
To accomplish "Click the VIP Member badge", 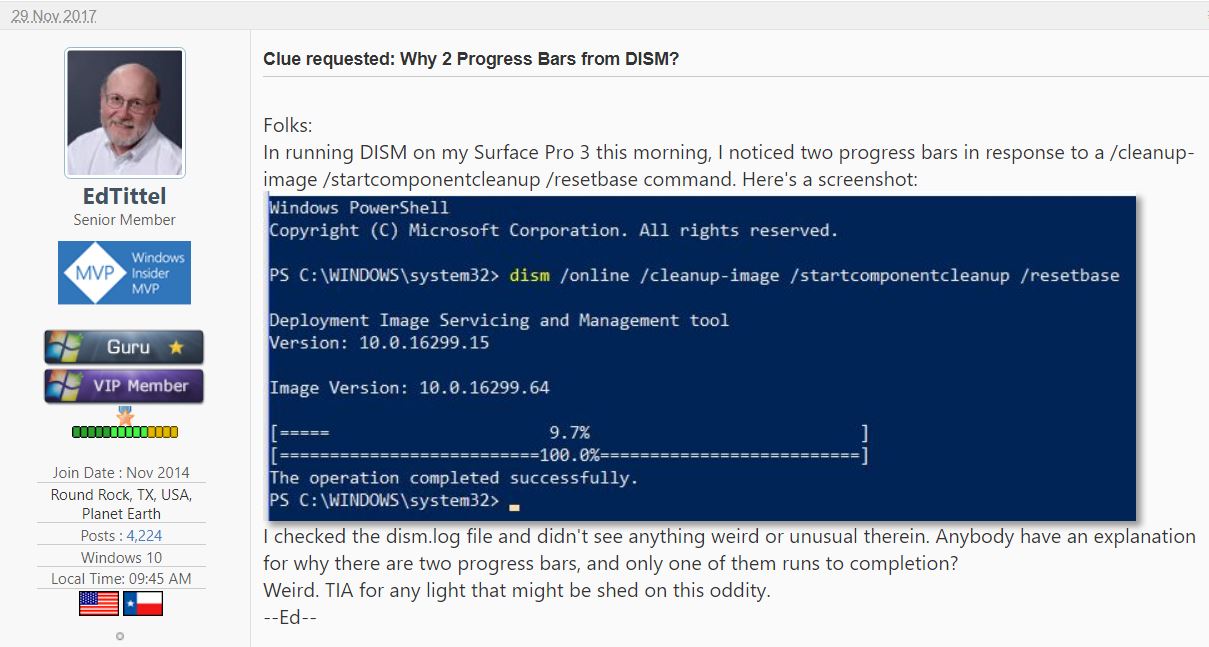I will (123, 385).
